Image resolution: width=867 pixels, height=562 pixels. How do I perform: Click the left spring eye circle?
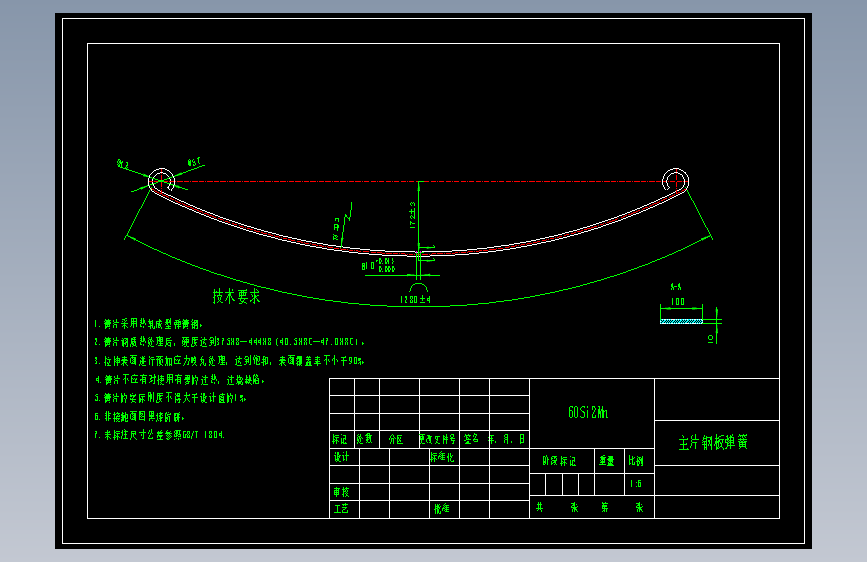click(161, 181)
